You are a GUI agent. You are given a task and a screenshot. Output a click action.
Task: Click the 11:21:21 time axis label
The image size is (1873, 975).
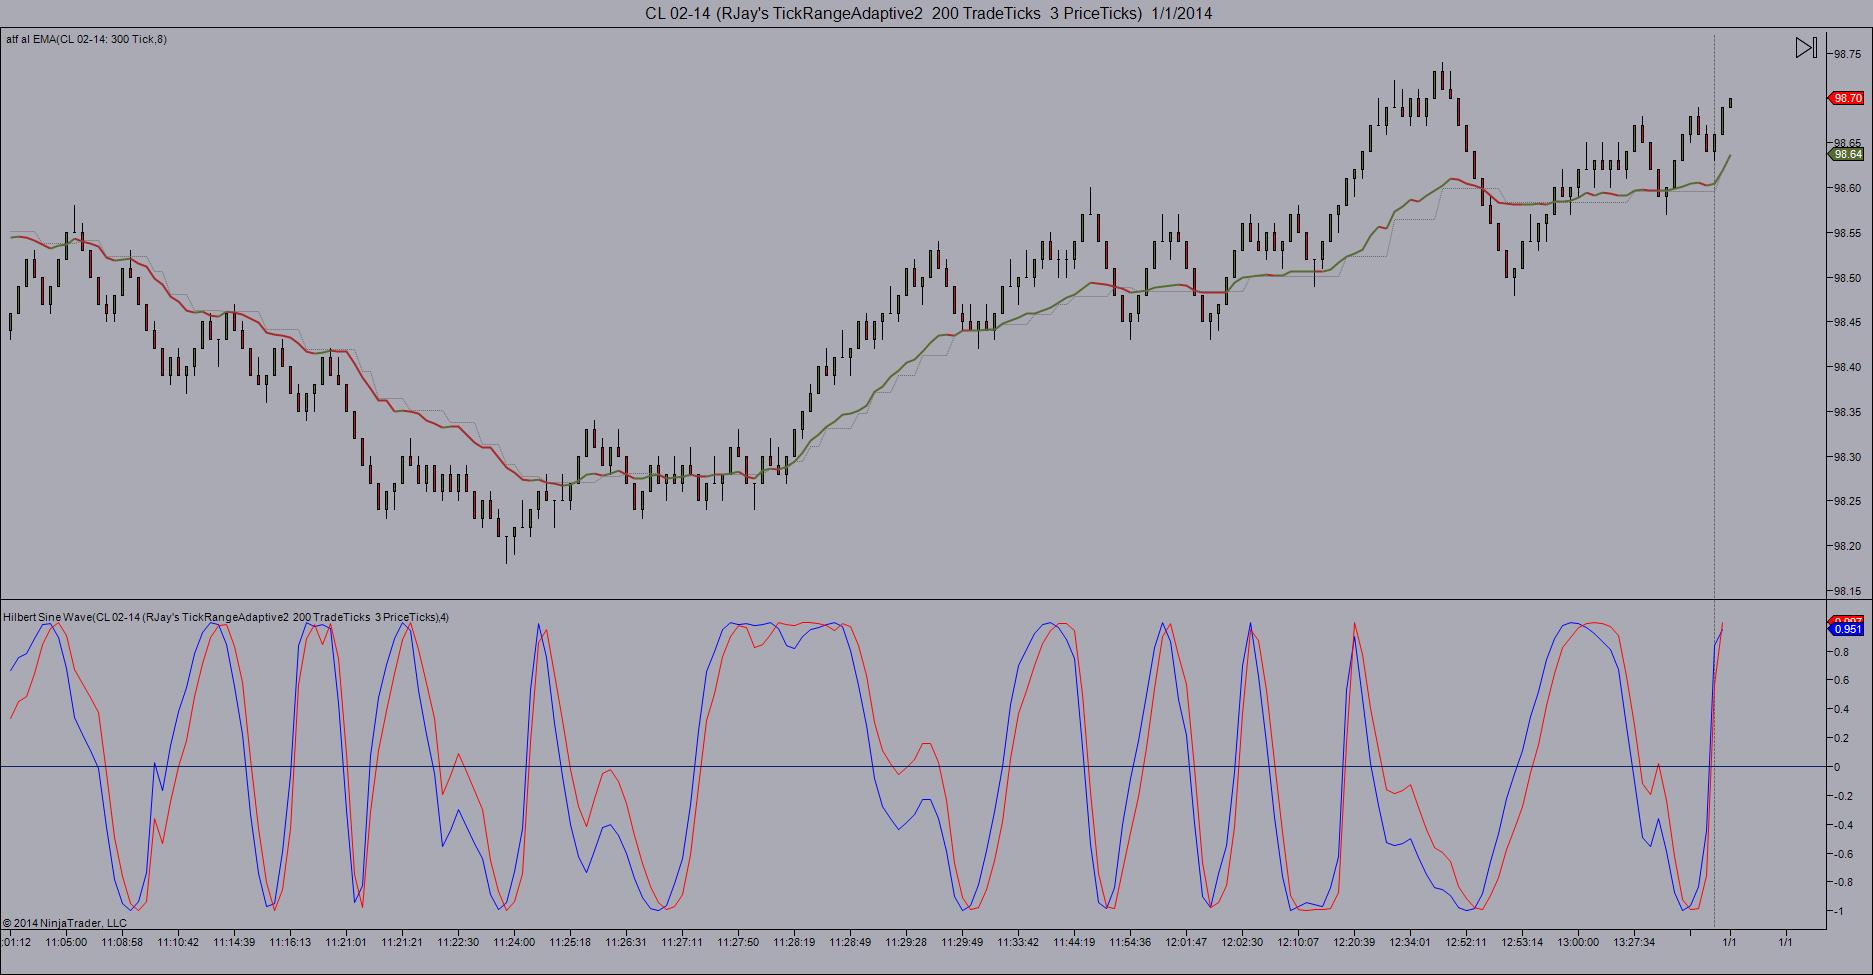pyautogui.click(x=403, y=941)
